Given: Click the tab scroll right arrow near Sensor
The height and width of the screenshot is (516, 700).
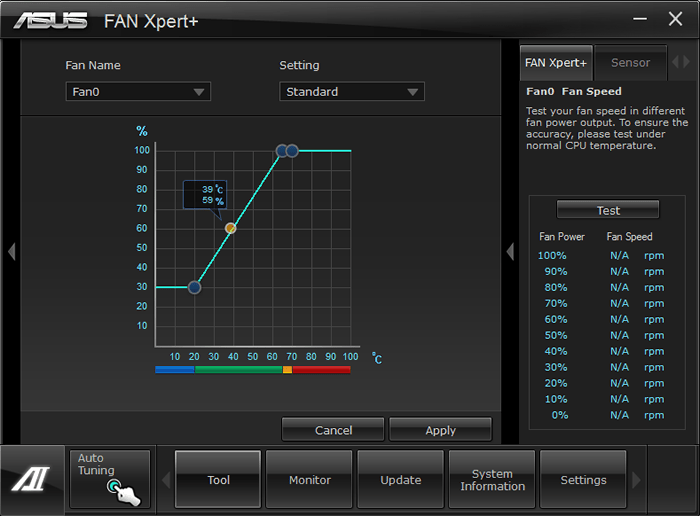Looking at the screenshot, I should tap(687, 62).
